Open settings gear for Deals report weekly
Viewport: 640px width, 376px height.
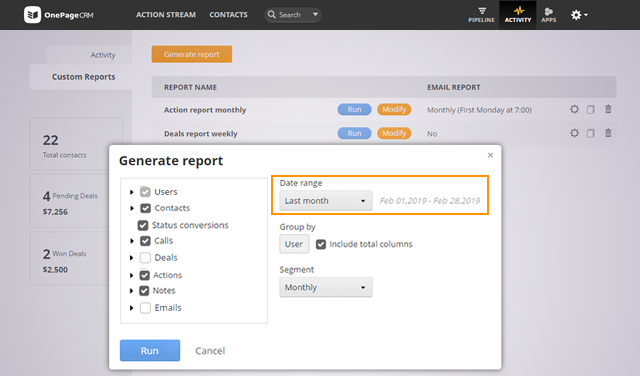[574, 133]
